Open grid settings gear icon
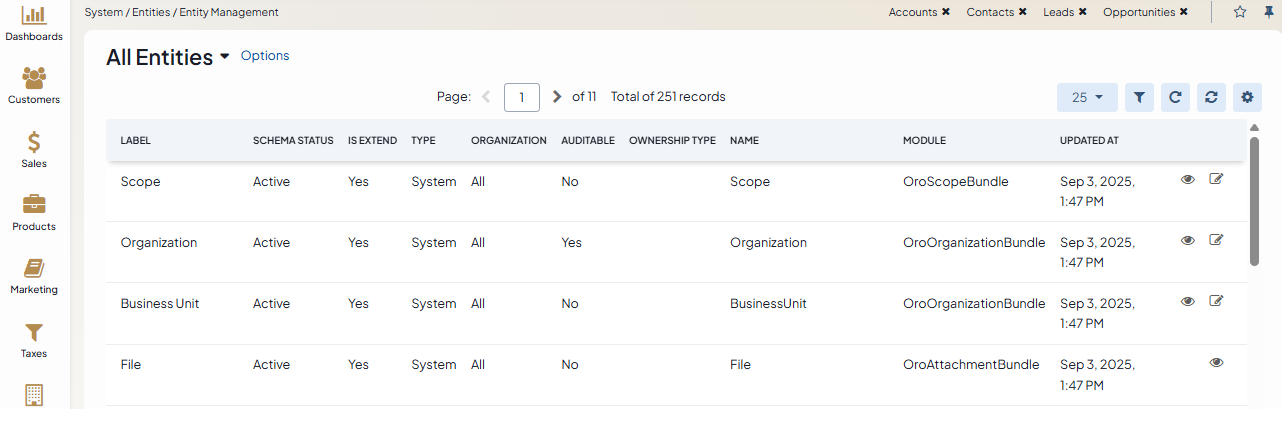Screen dimensions: 1282x434 [x=1247, y=97]
